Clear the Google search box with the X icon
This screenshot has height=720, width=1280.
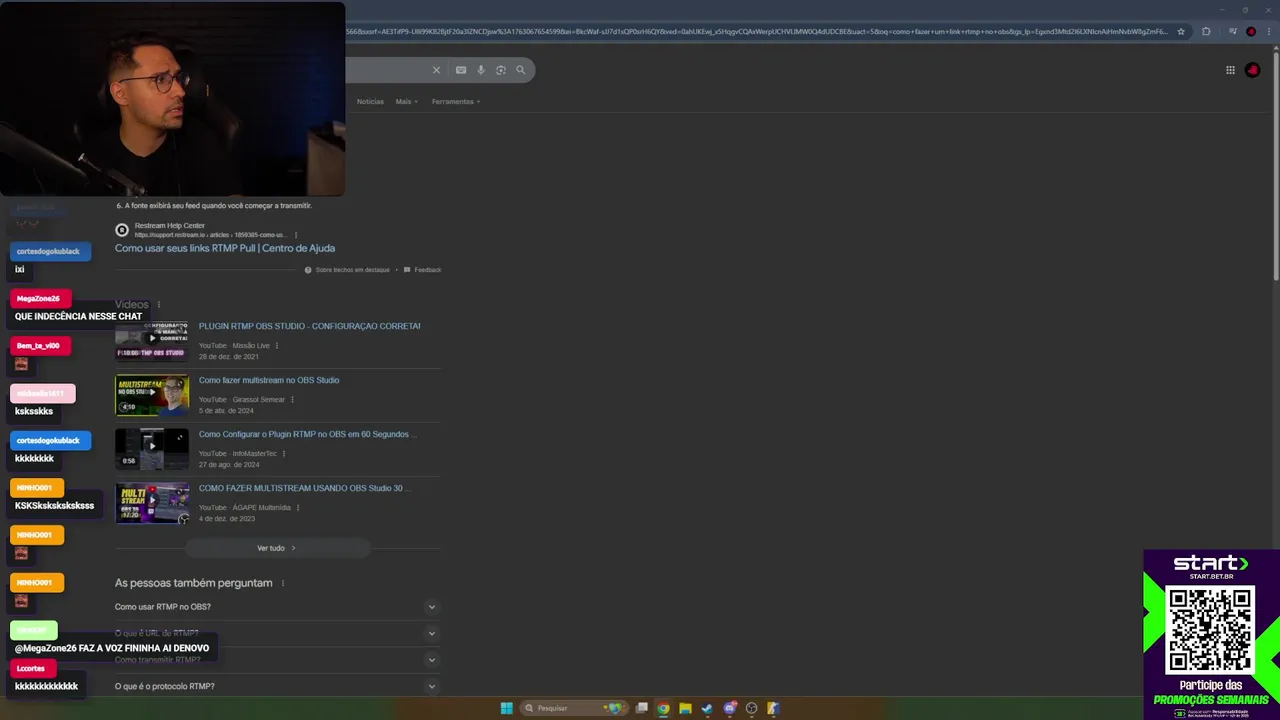pos(436,70)
